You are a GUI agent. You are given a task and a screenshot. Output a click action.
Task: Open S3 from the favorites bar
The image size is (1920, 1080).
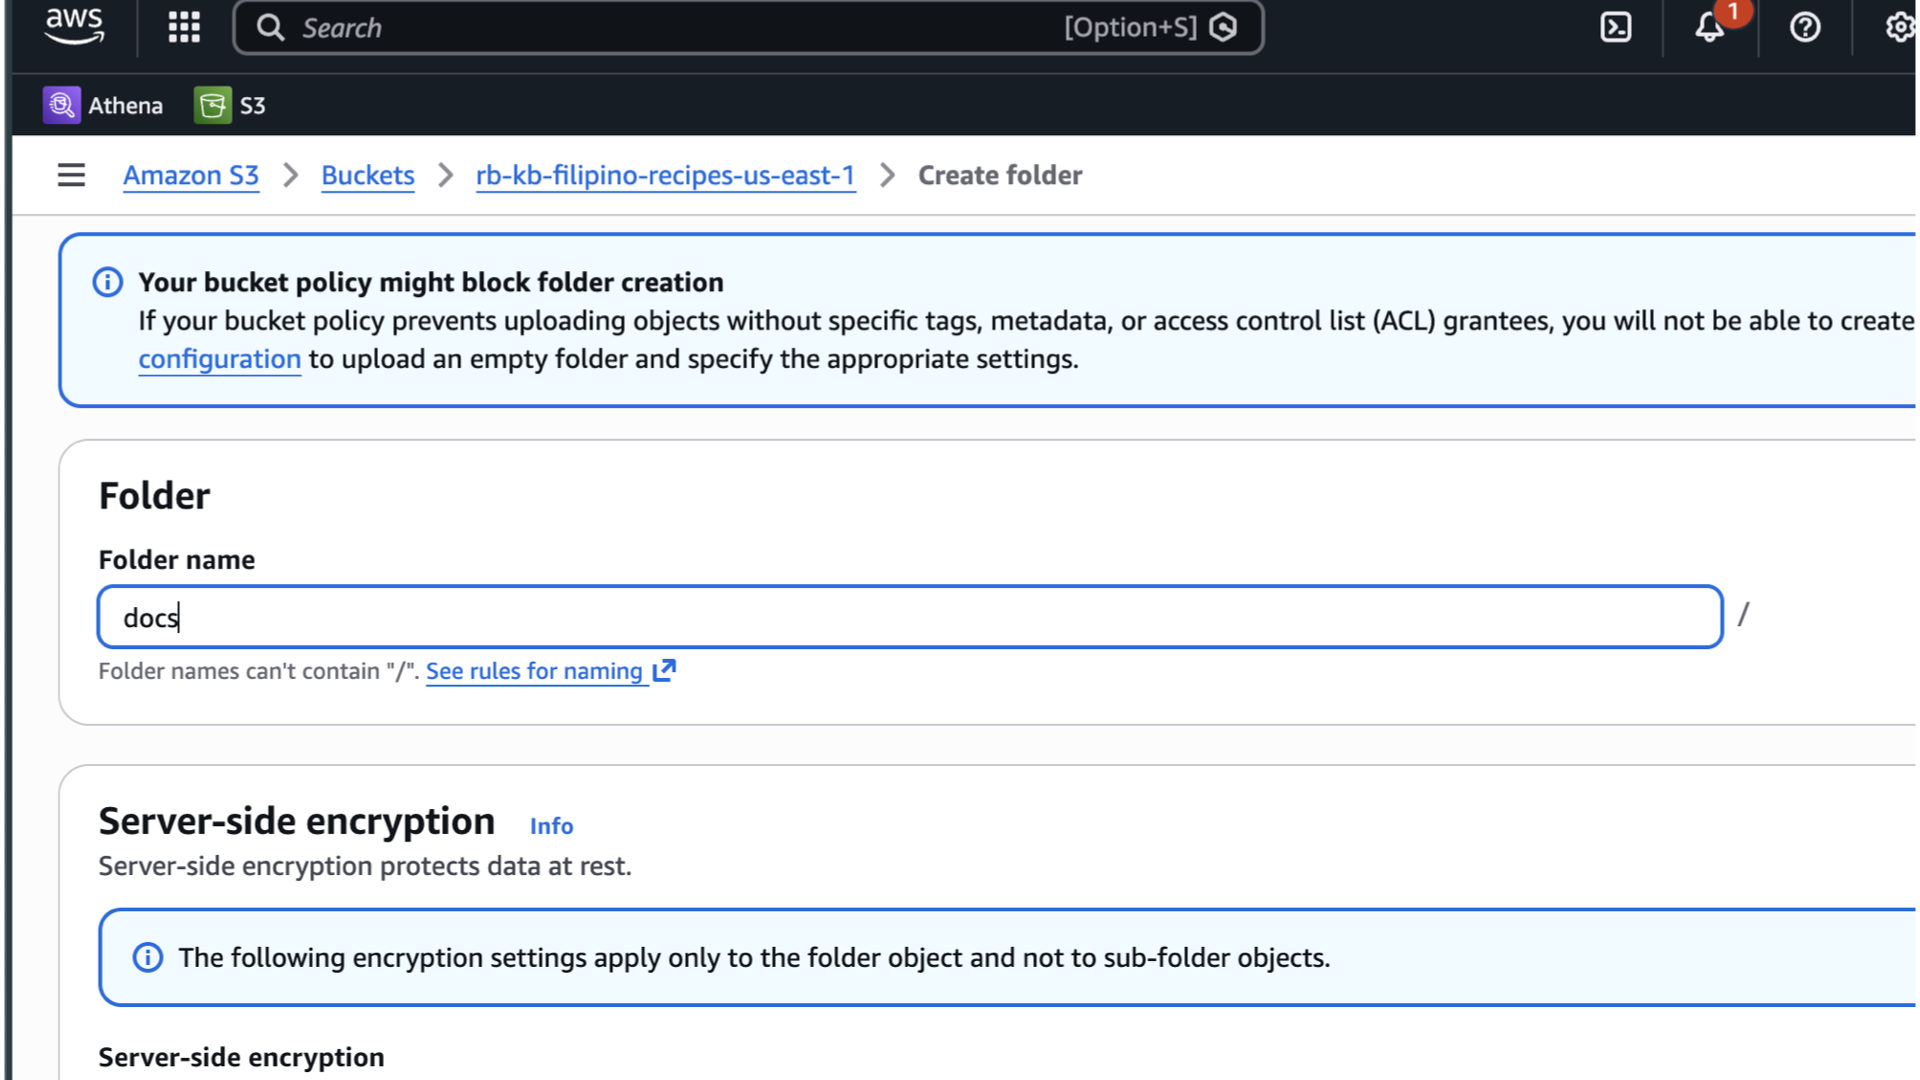[229, 105]
